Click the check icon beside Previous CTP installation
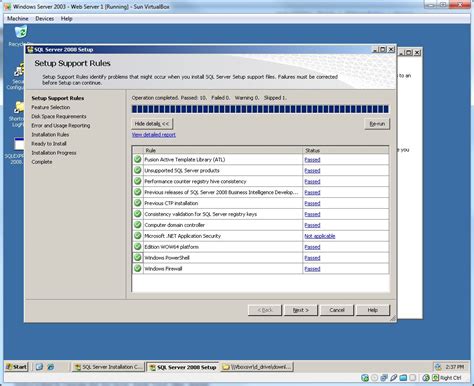This screenshot has width=474, height=386. [x=137, y=203]
